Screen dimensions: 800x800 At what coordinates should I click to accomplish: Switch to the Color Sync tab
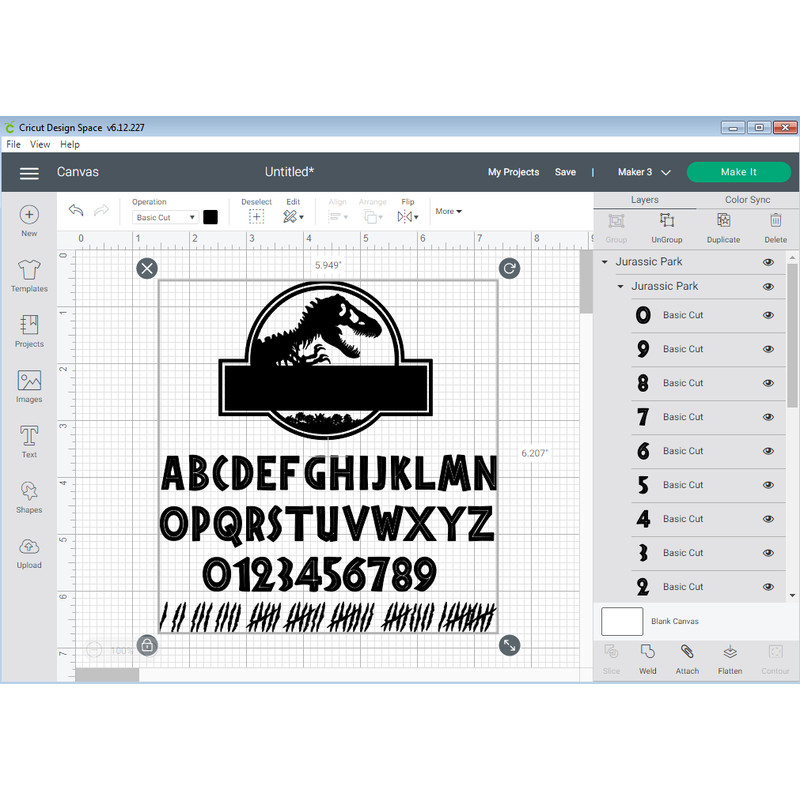(x=747, y=199)
